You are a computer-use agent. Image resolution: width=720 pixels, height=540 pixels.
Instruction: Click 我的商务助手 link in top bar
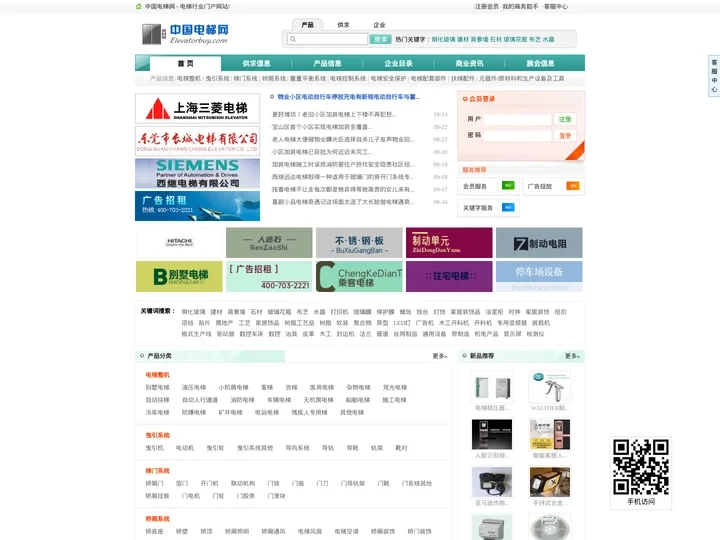520,6
